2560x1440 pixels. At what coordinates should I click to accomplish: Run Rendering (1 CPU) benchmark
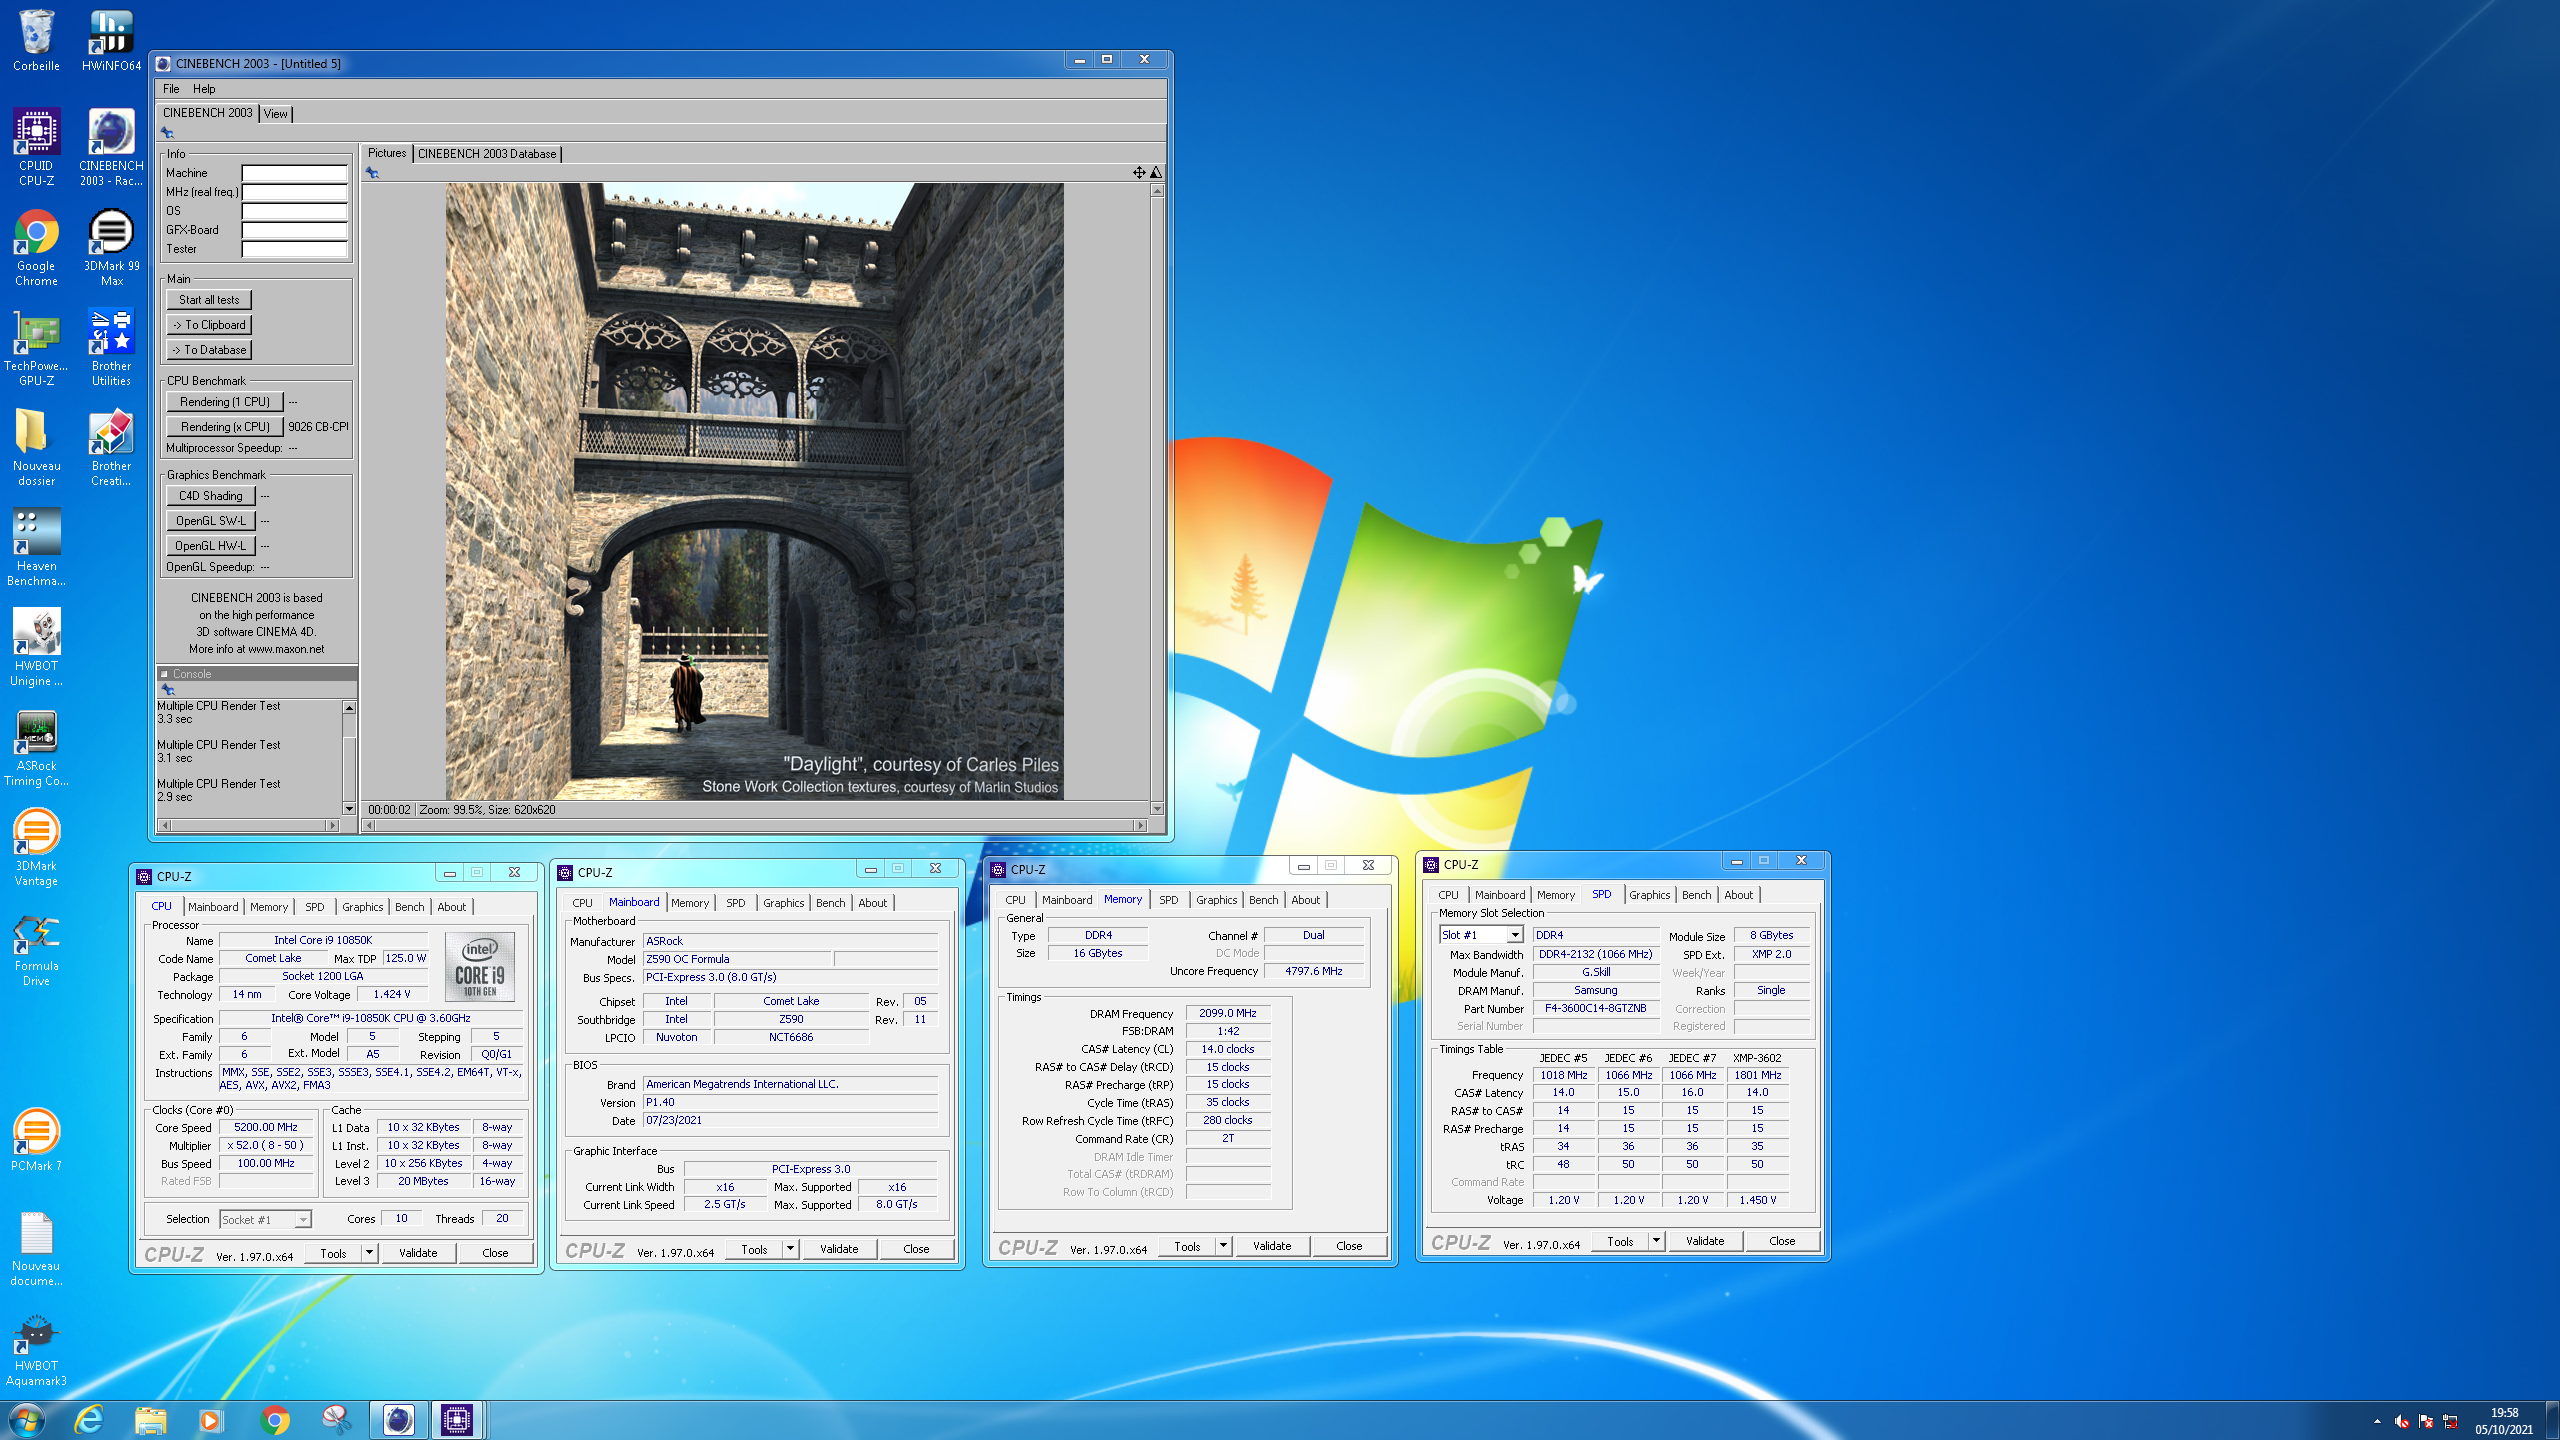coord(225,402)
